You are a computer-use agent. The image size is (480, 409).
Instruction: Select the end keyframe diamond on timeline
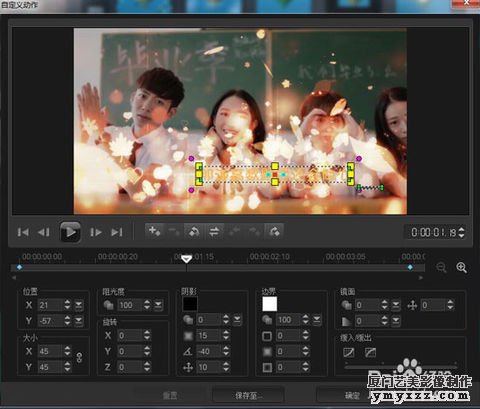point(410,267)
